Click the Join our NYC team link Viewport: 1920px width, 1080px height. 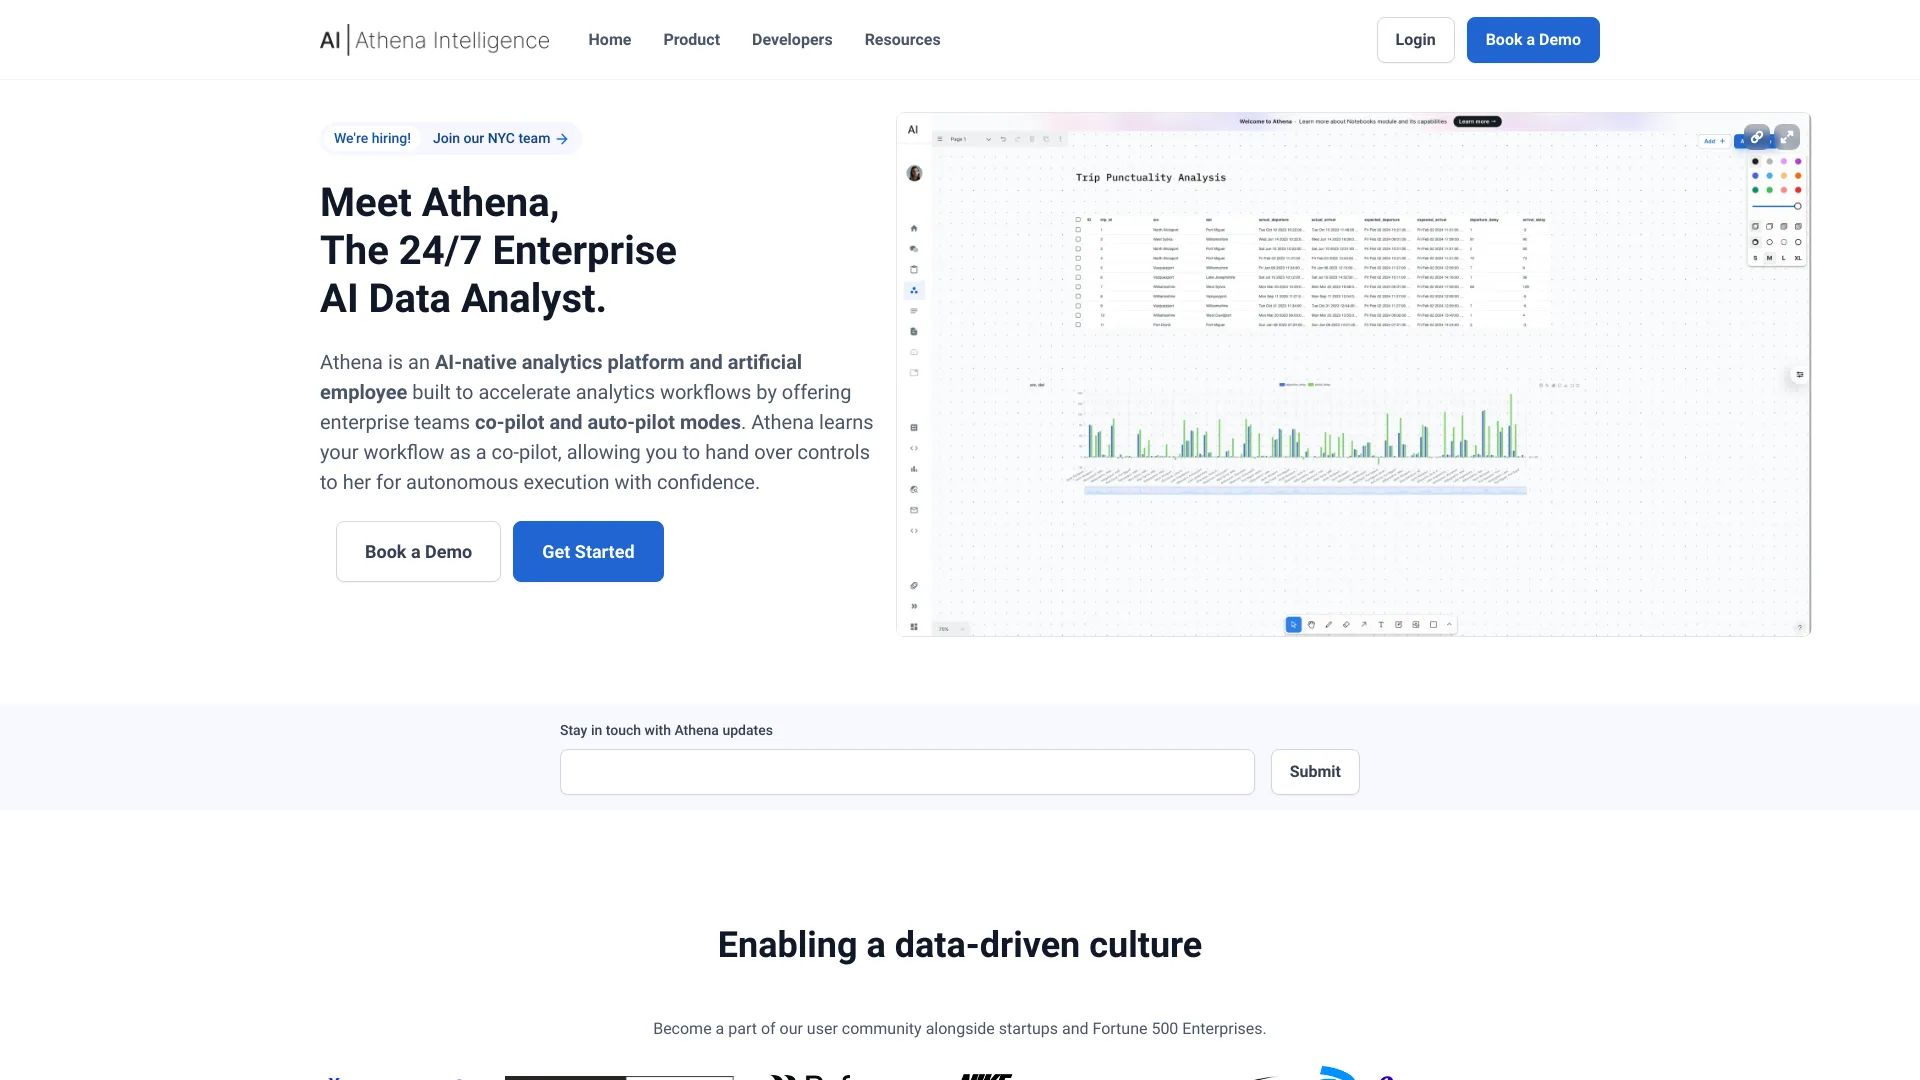[x=500, y=137]
